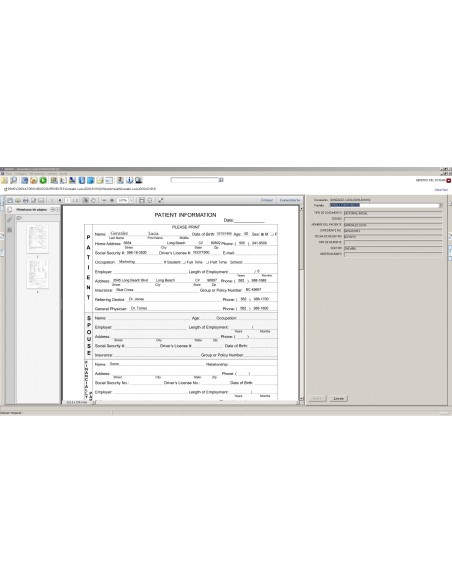452x584 pixels.
Task: Click the green play arrow toolbar icon
Action: tap(43, 181)
